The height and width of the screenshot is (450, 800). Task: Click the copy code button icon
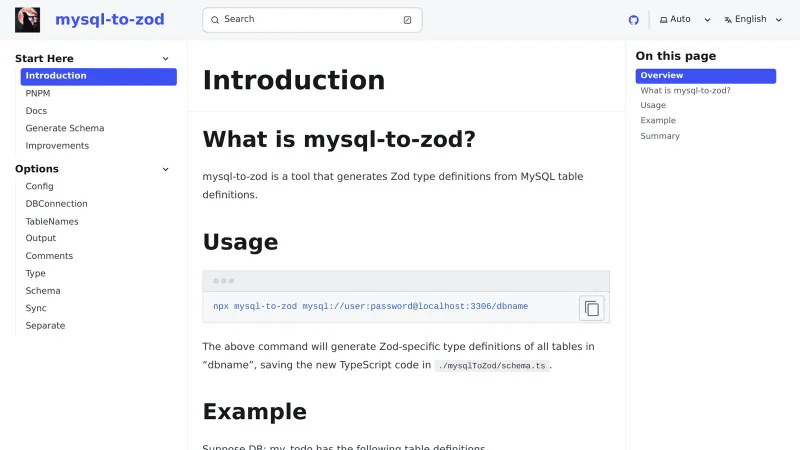(x=592, y=308)
